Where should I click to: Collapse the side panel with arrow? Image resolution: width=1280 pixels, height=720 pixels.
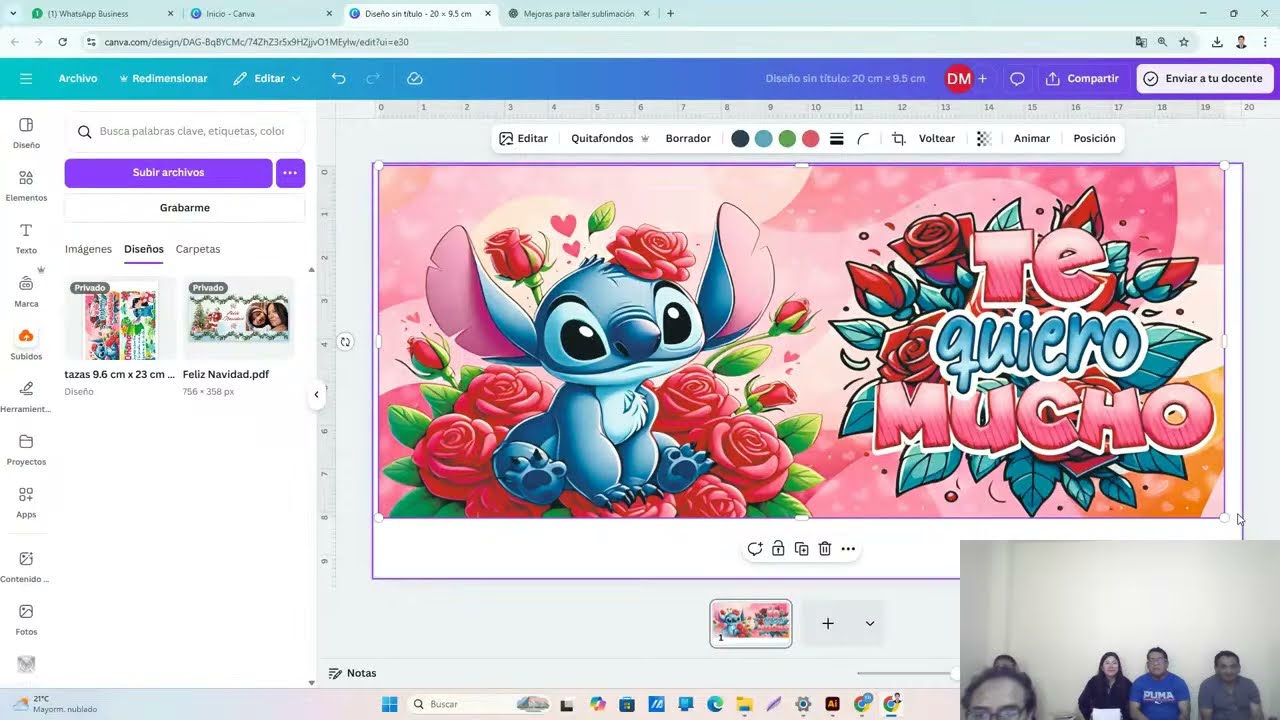[x=316, y=394]
